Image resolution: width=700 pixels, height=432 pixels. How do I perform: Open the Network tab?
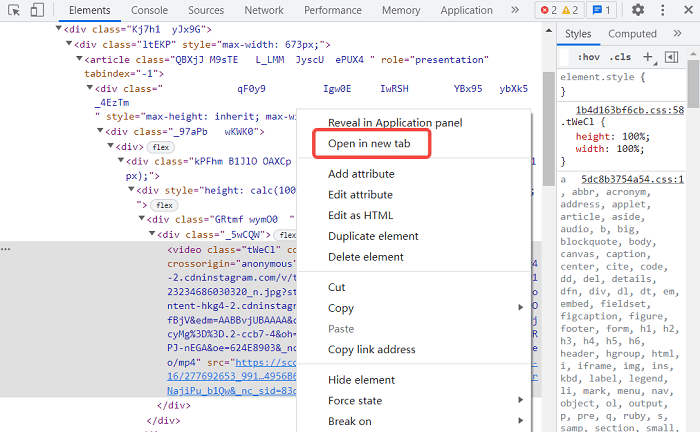click(264, 10)
